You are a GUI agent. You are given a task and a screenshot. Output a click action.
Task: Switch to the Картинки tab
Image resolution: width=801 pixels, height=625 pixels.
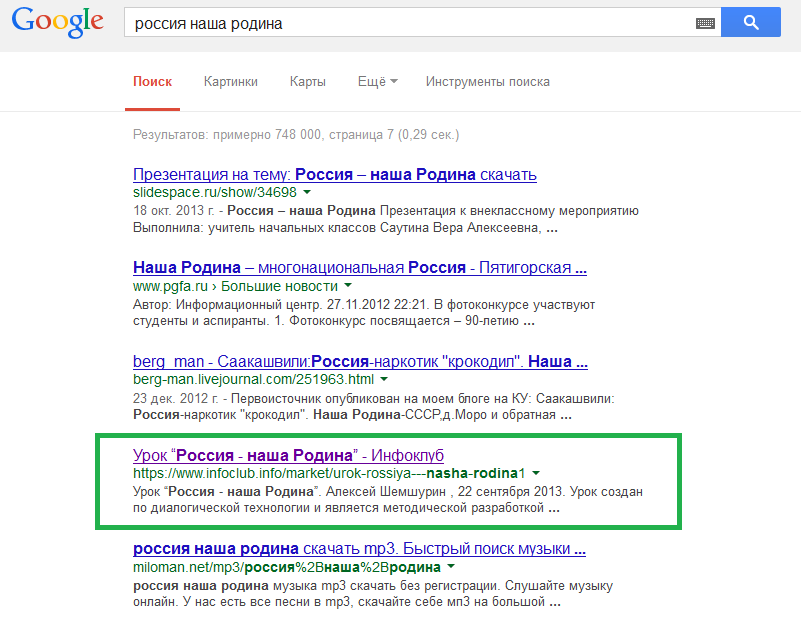point(230,82)
